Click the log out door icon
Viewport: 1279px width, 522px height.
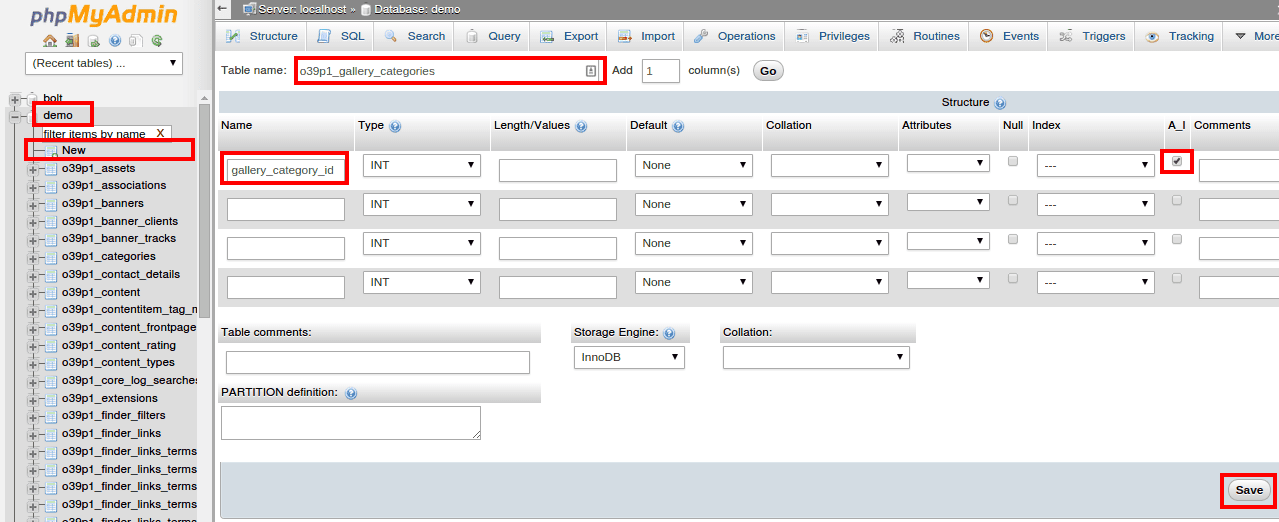72,41
